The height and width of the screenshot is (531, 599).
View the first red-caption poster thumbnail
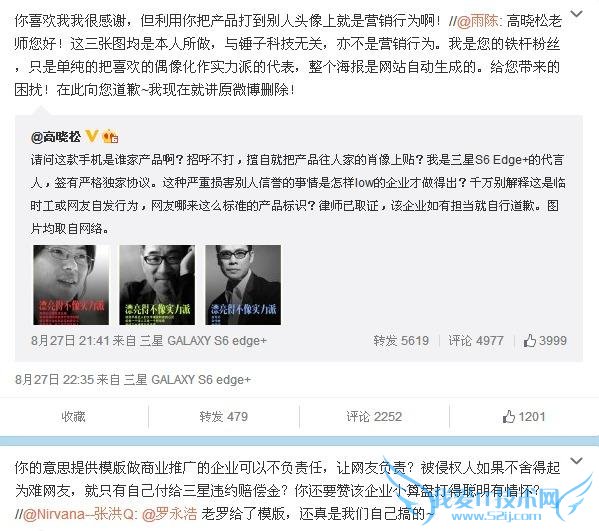coord(71,285)
